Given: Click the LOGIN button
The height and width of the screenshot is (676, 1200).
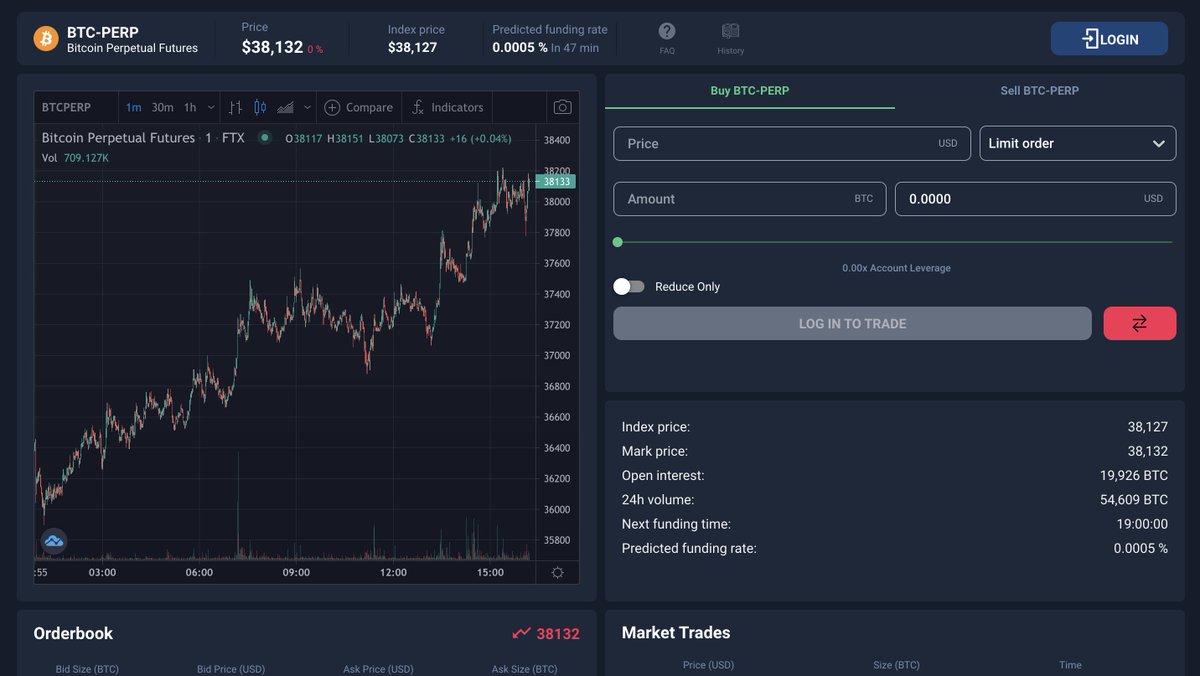Looking at the screenshot, I should pyautogui.click(x=1109, y=39).
